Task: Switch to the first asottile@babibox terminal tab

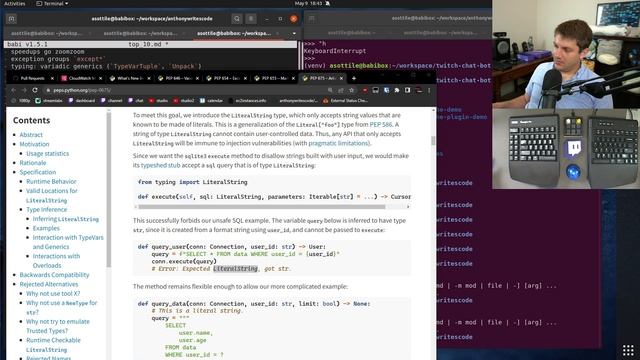Action: tap(46, 33)
